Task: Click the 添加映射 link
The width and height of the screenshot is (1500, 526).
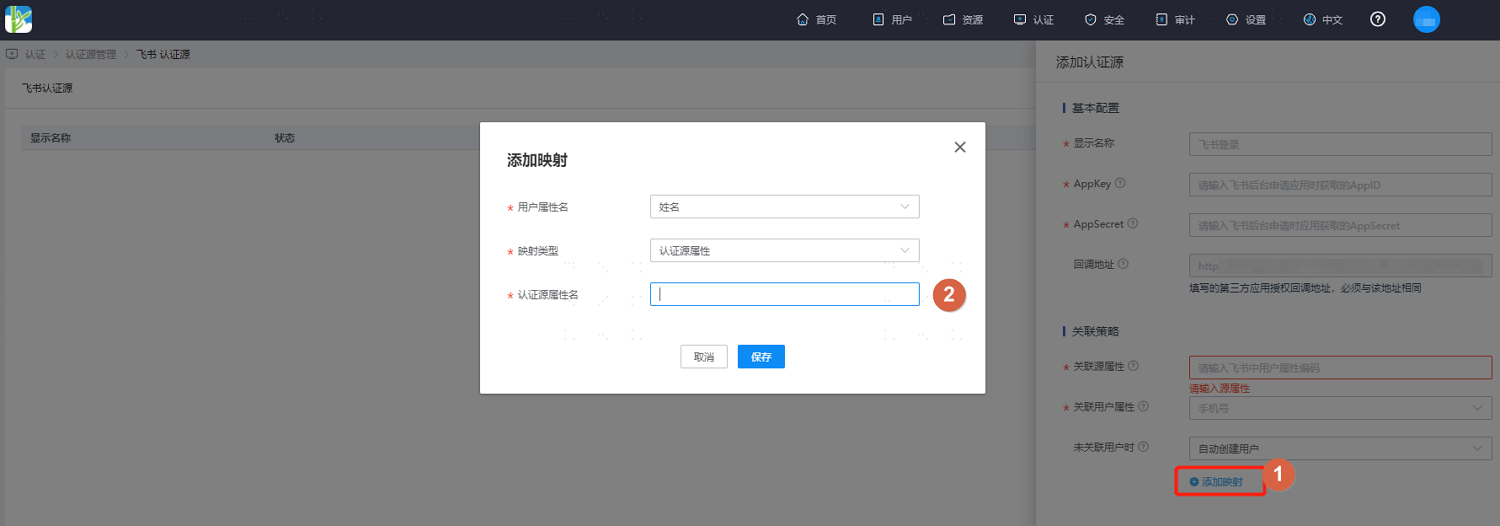Action: [x=1216, y=482]
